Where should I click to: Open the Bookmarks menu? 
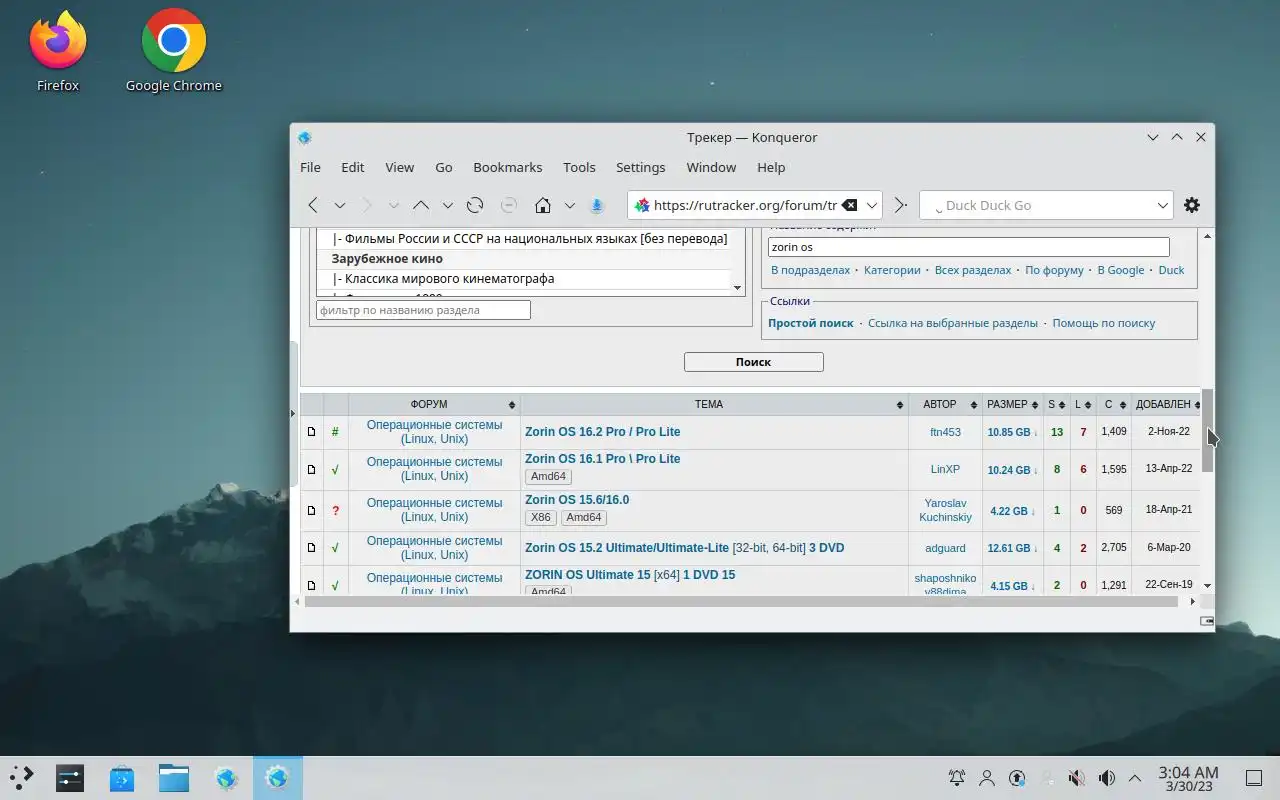[x=507, y=167]
